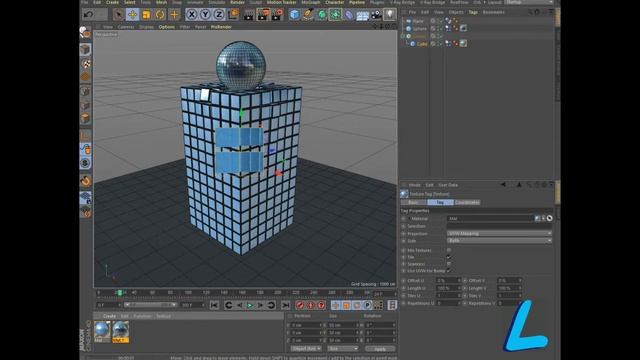Toggle Use UVW for Bump checkbox

tap(449, 271)
